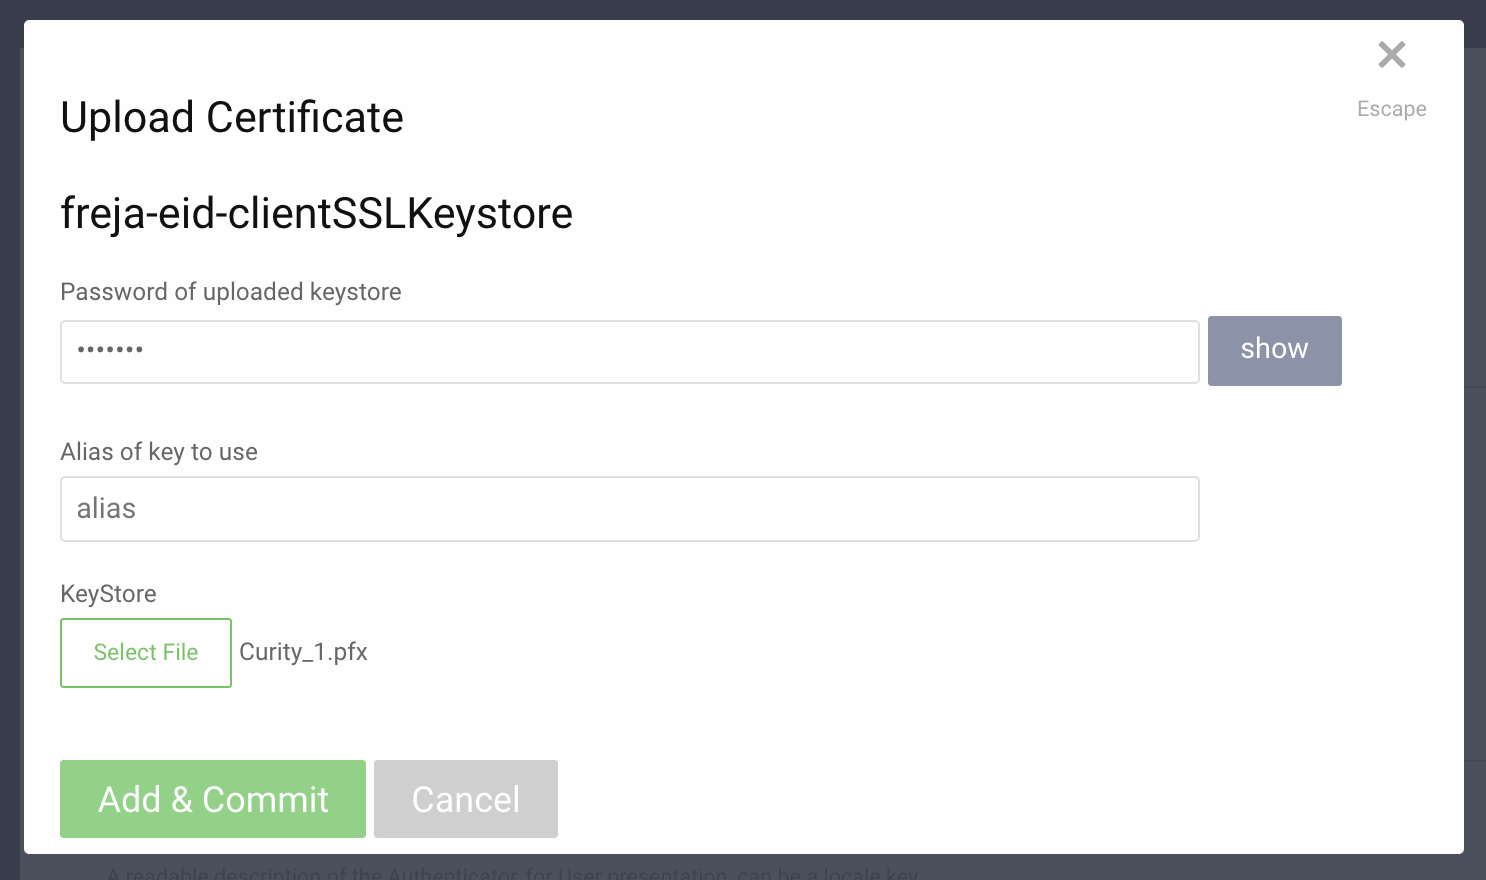Click the 'Alias of key to use' label
1486x880 pixels.
[x=159, y=452]
